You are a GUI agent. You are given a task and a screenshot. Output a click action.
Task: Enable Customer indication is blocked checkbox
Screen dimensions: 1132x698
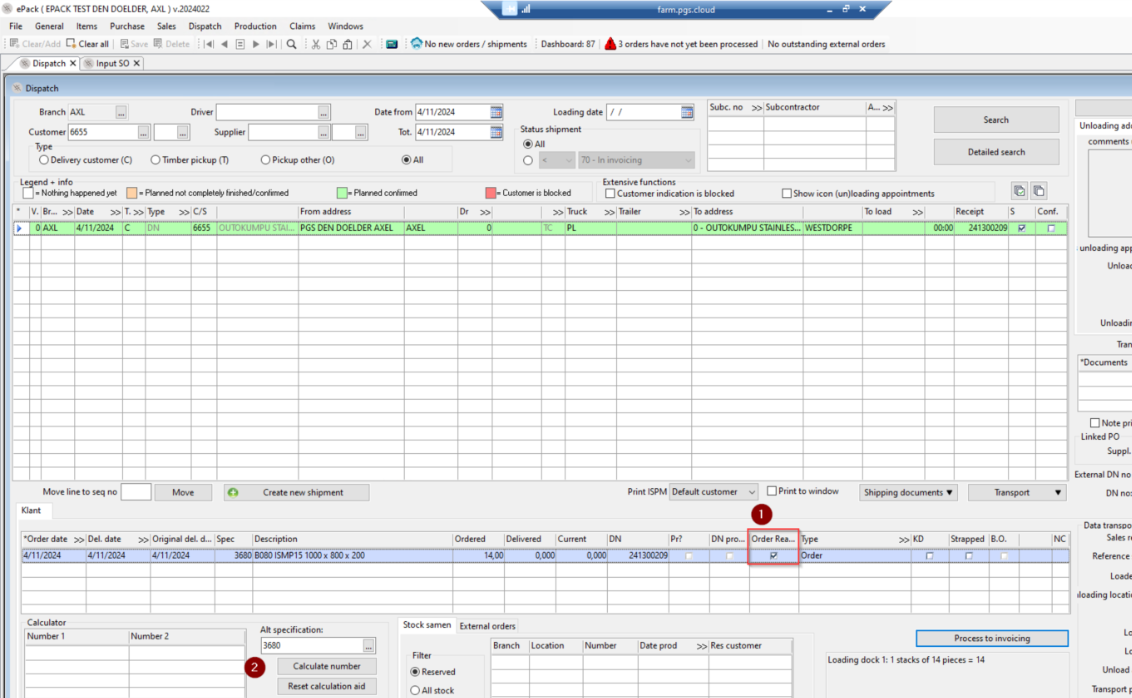click(610, 193)
